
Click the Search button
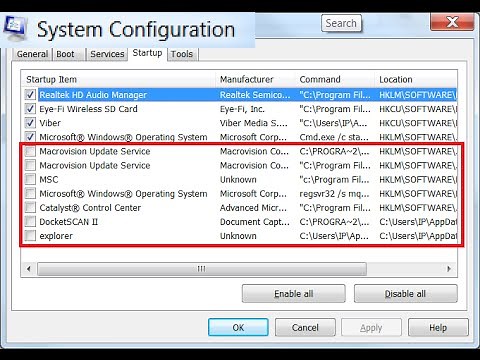(341, 23)
